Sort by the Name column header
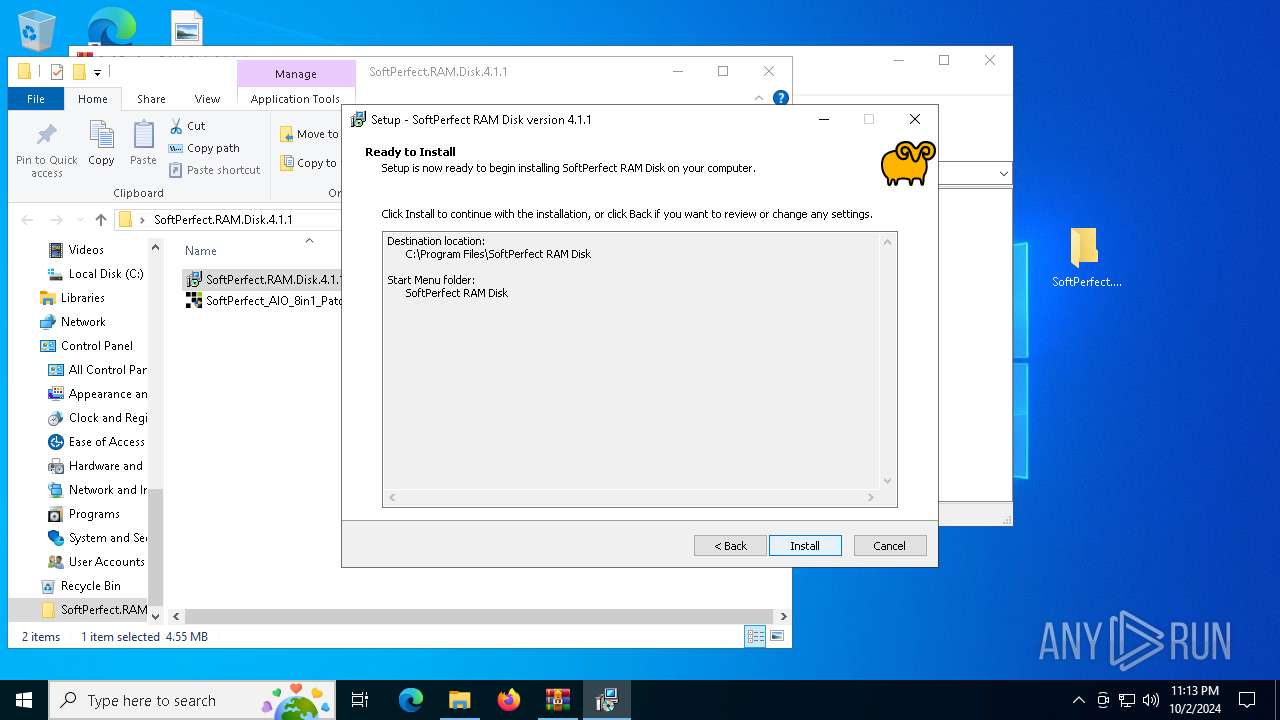 (201, 251)
